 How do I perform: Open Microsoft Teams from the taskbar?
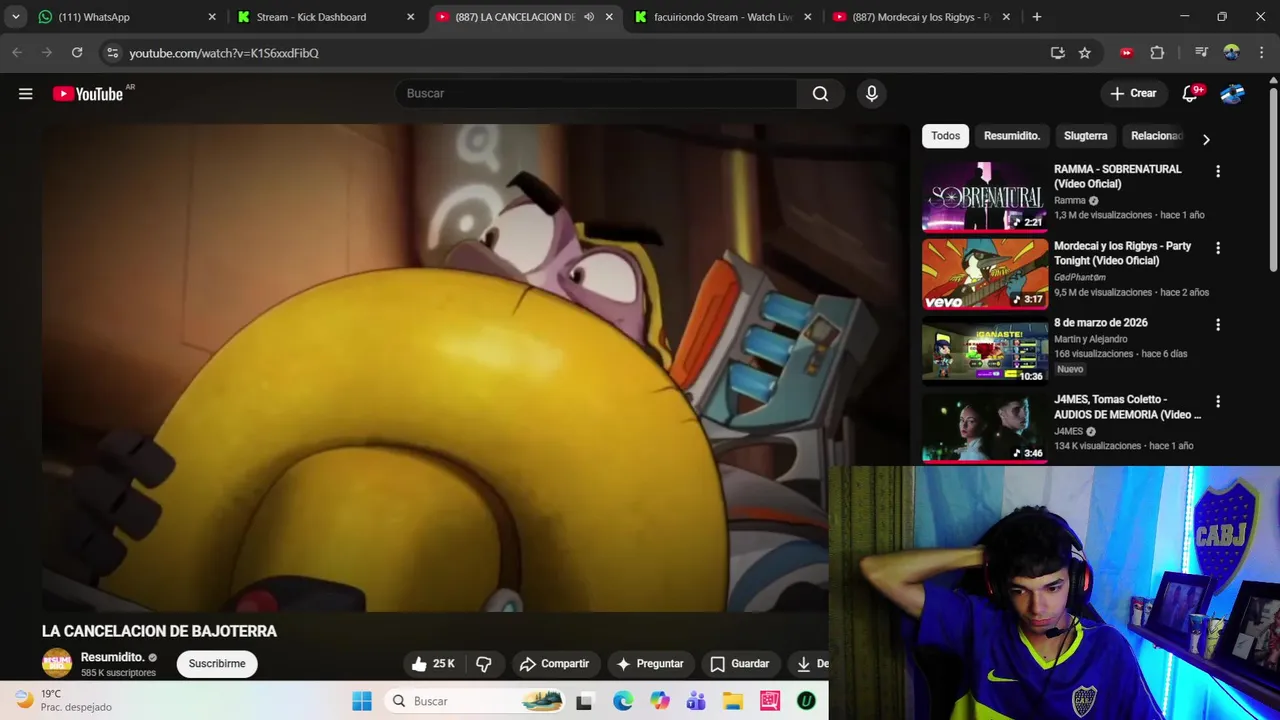click(x=696, y=701)
